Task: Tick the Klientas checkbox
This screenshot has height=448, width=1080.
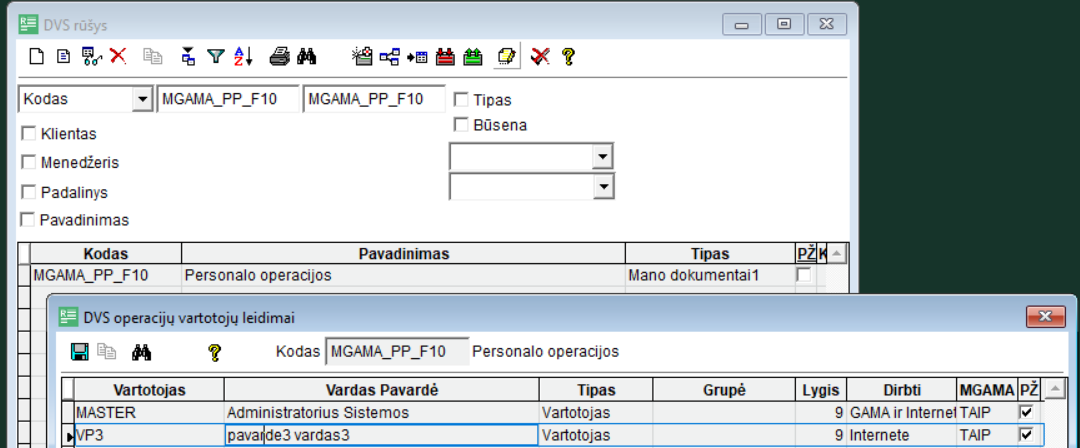Action: click(28, 133)
